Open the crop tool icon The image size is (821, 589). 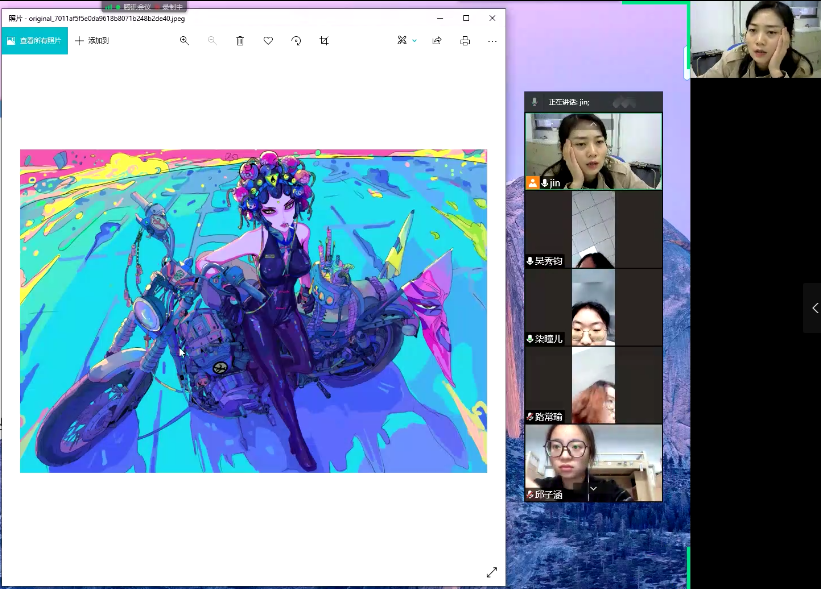pos(324,40)
